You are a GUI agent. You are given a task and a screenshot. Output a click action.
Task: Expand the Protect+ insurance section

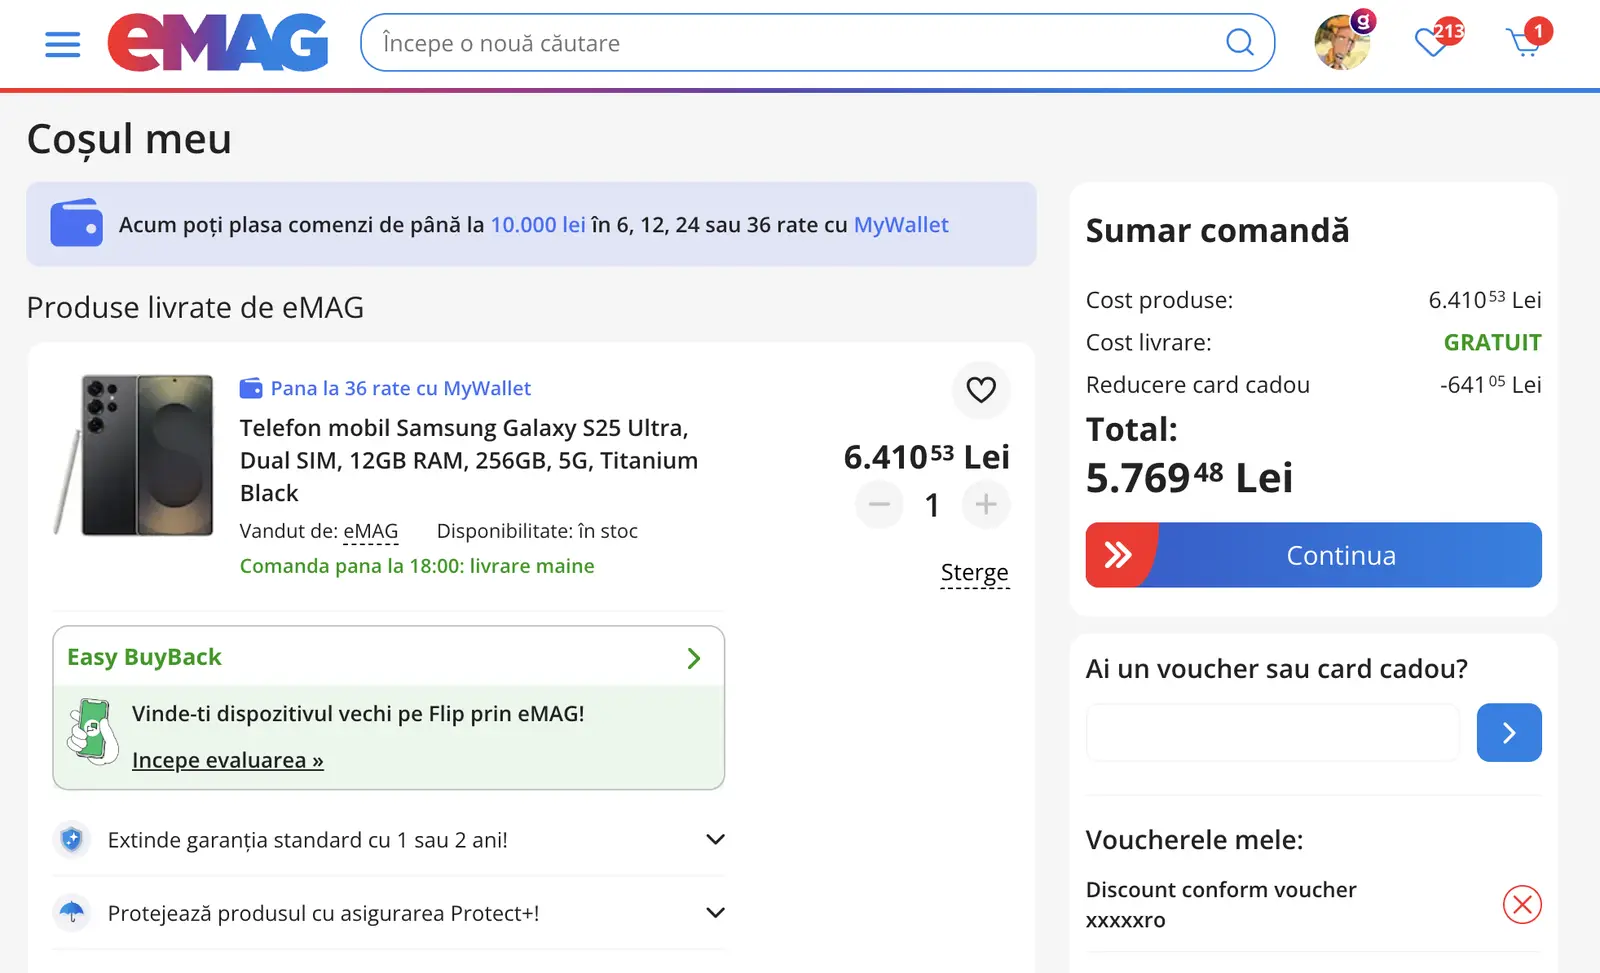coord(715,913)
